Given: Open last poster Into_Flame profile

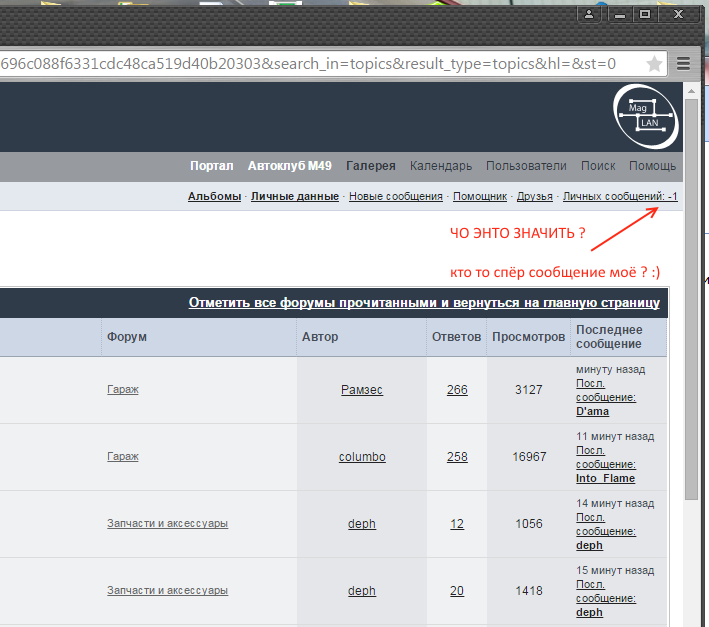Looking at the screenshot, I should click(605, 478).
